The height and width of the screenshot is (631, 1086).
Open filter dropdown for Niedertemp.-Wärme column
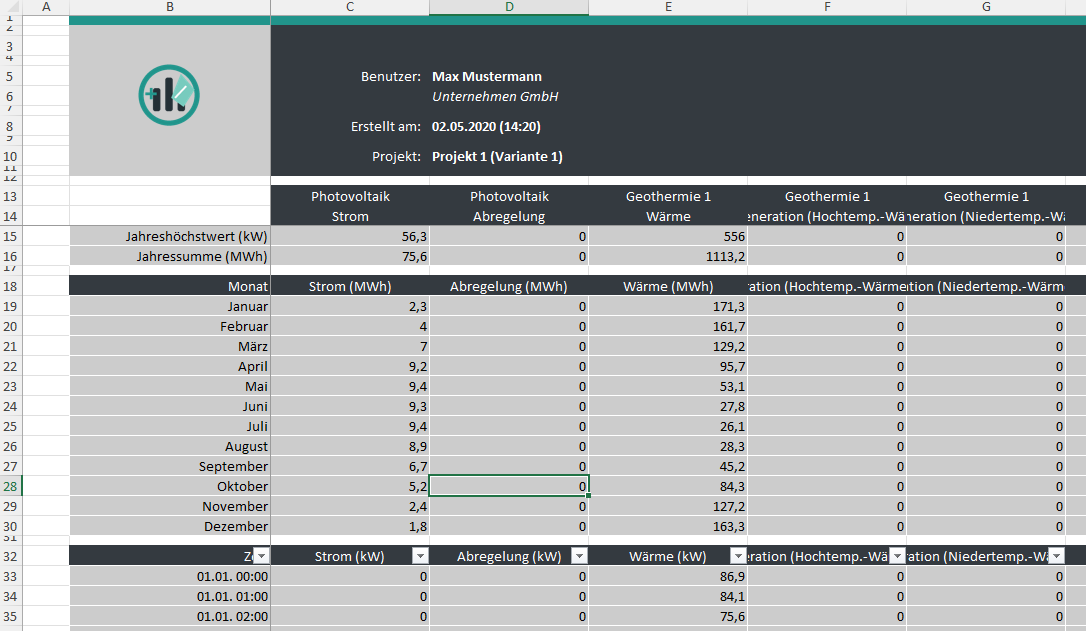(1056, 556)
